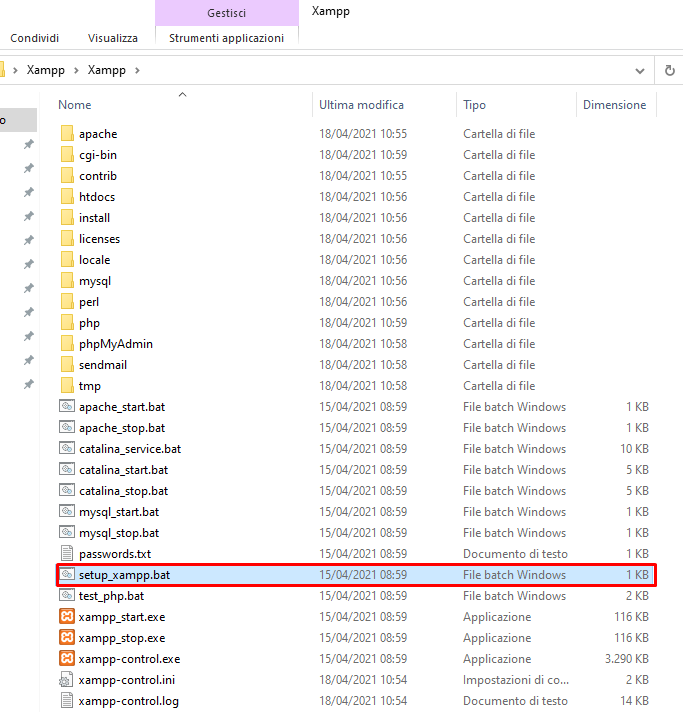Click the apache_start.bat batch file icon
The width and height of the screenshot is (683, 712).
[67, 406]
